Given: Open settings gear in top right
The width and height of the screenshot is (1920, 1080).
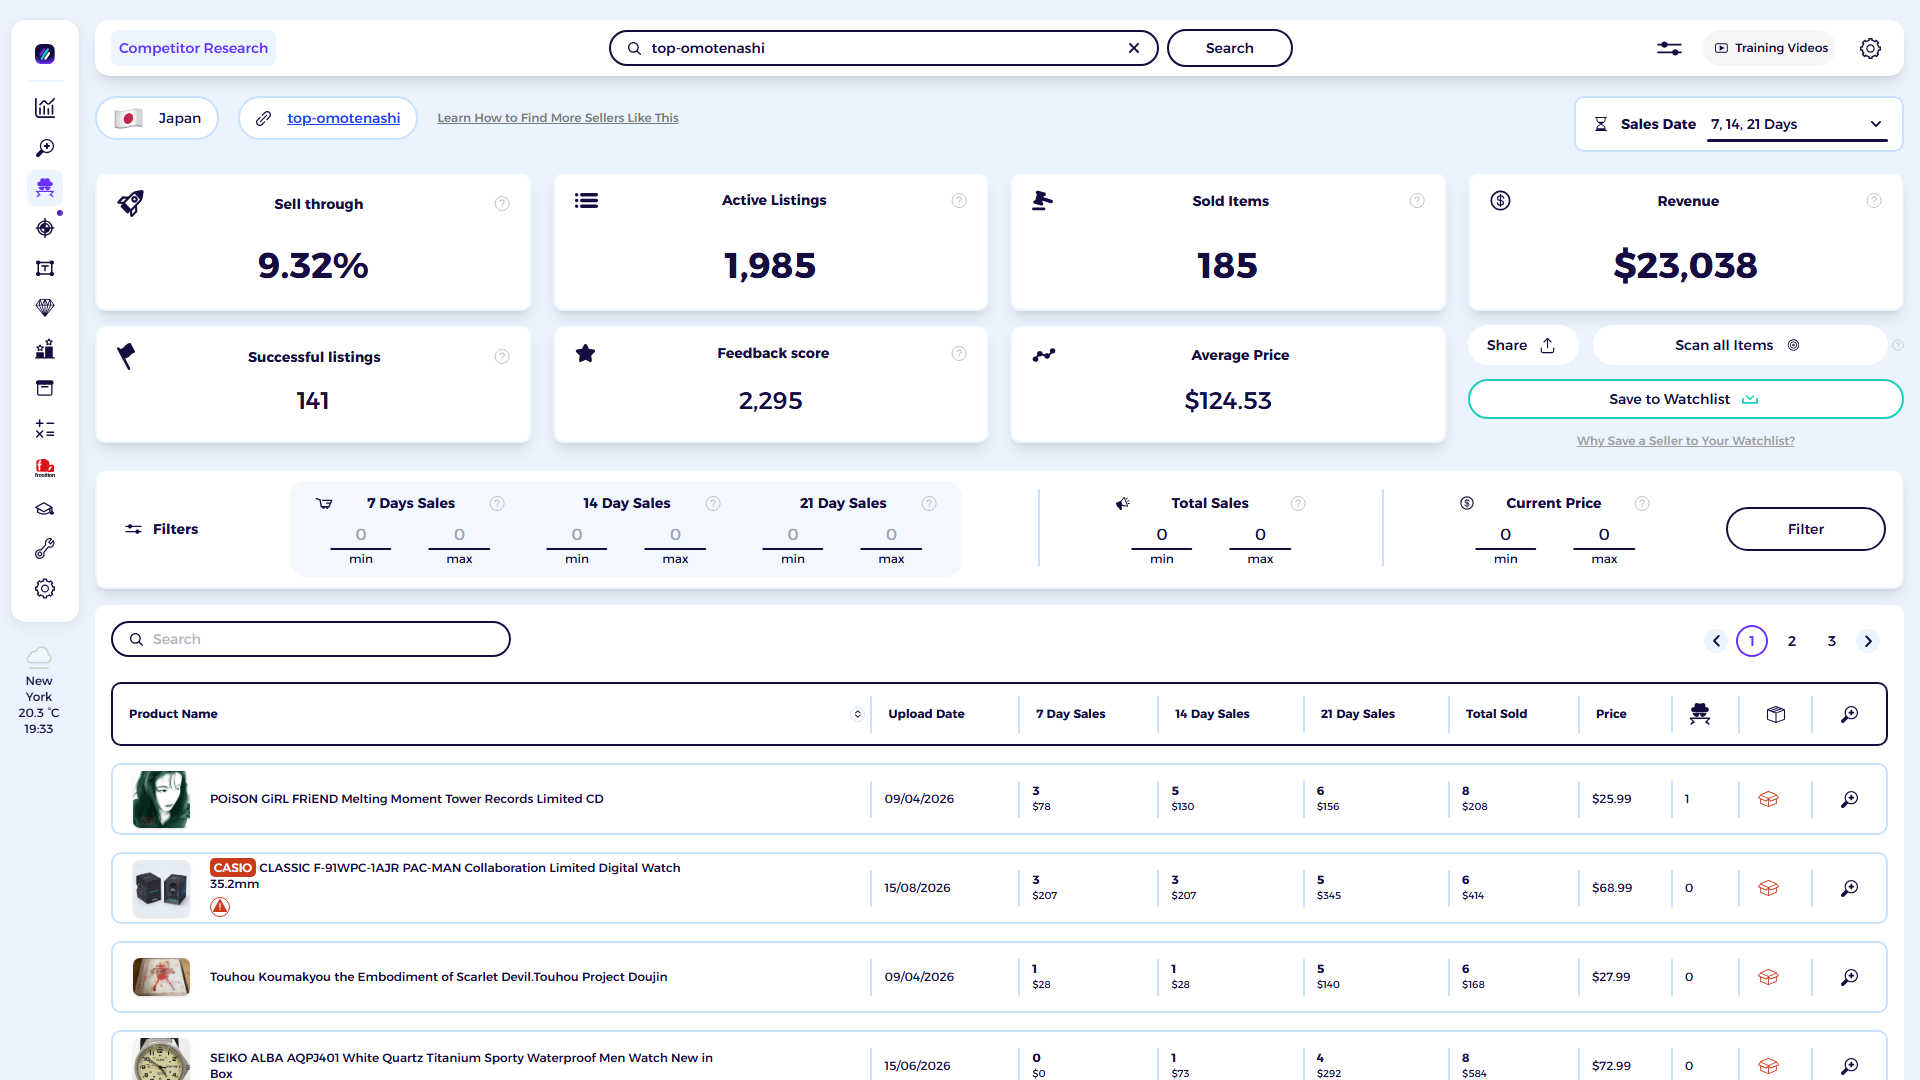Looking at the screenshot, I should [x=1870, y=48].
